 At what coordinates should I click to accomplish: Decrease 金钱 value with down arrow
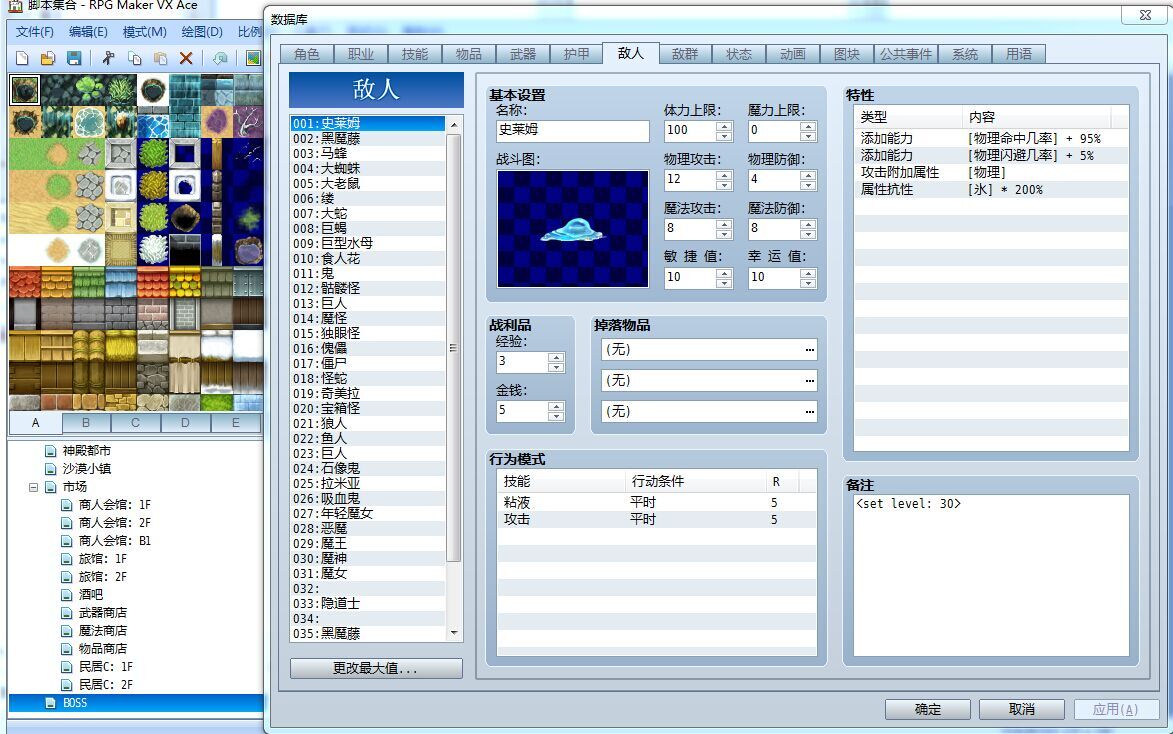(556, 416)
